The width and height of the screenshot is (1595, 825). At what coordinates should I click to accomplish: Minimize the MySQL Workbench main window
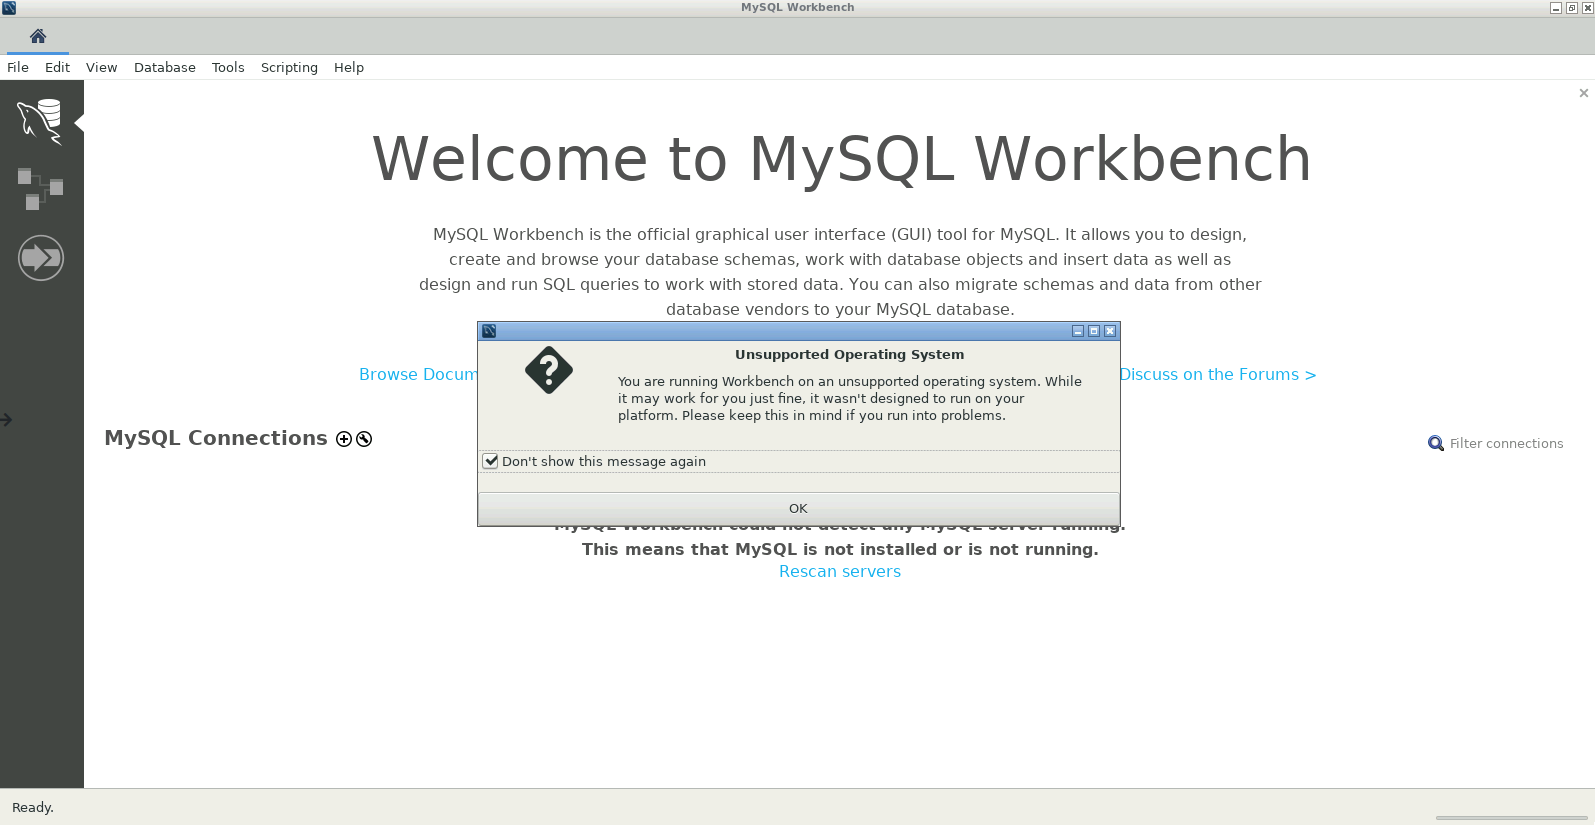[x=1556, y=7]
